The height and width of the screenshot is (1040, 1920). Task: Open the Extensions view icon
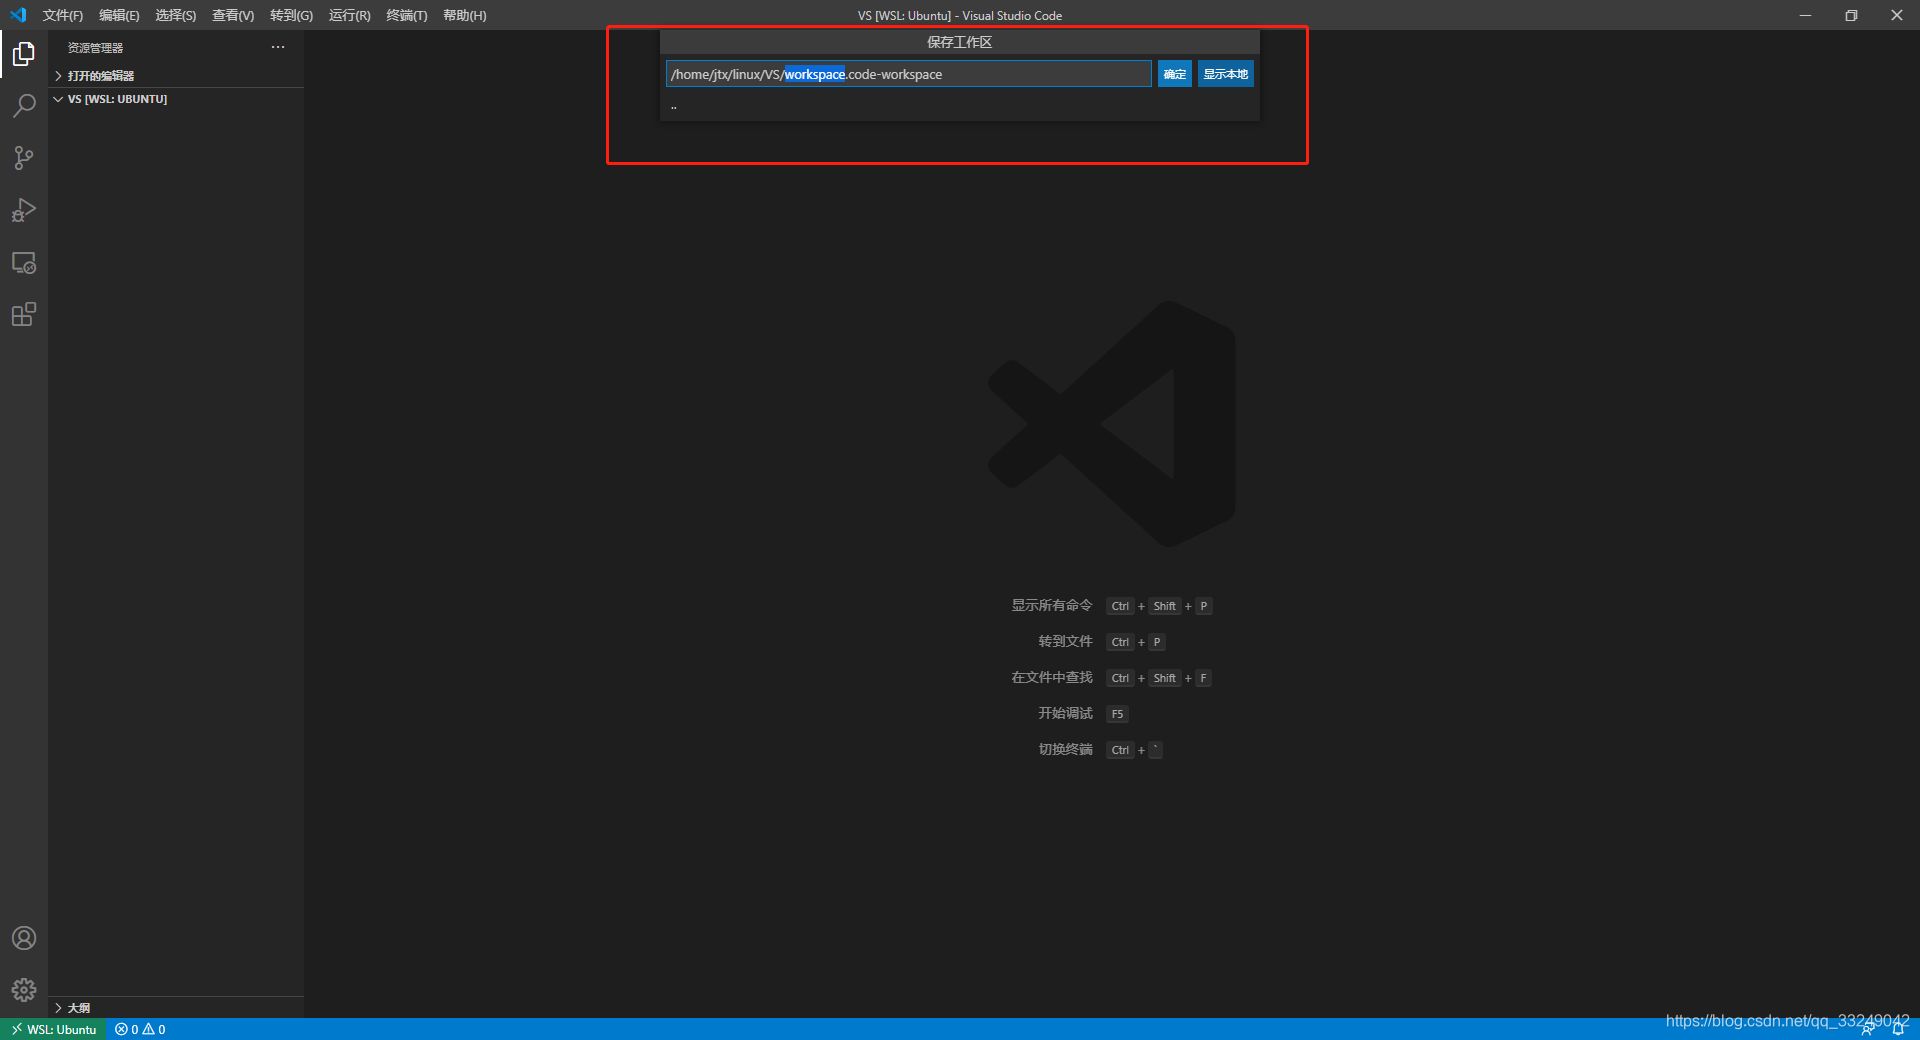click(x=24, y=315)
